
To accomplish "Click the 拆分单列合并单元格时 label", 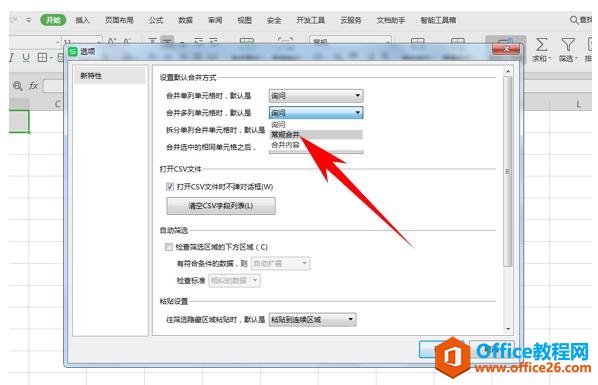I will pos(215,130).
